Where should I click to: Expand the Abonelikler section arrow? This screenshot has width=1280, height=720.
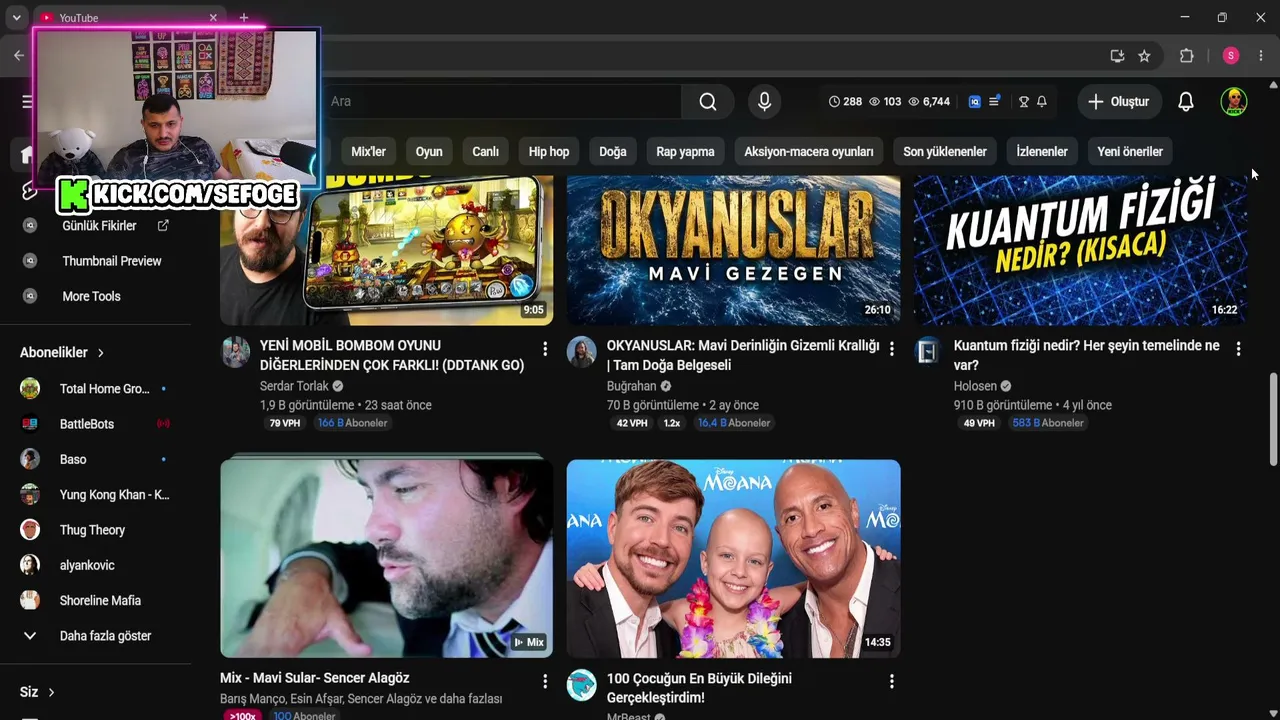pos(101,353)
